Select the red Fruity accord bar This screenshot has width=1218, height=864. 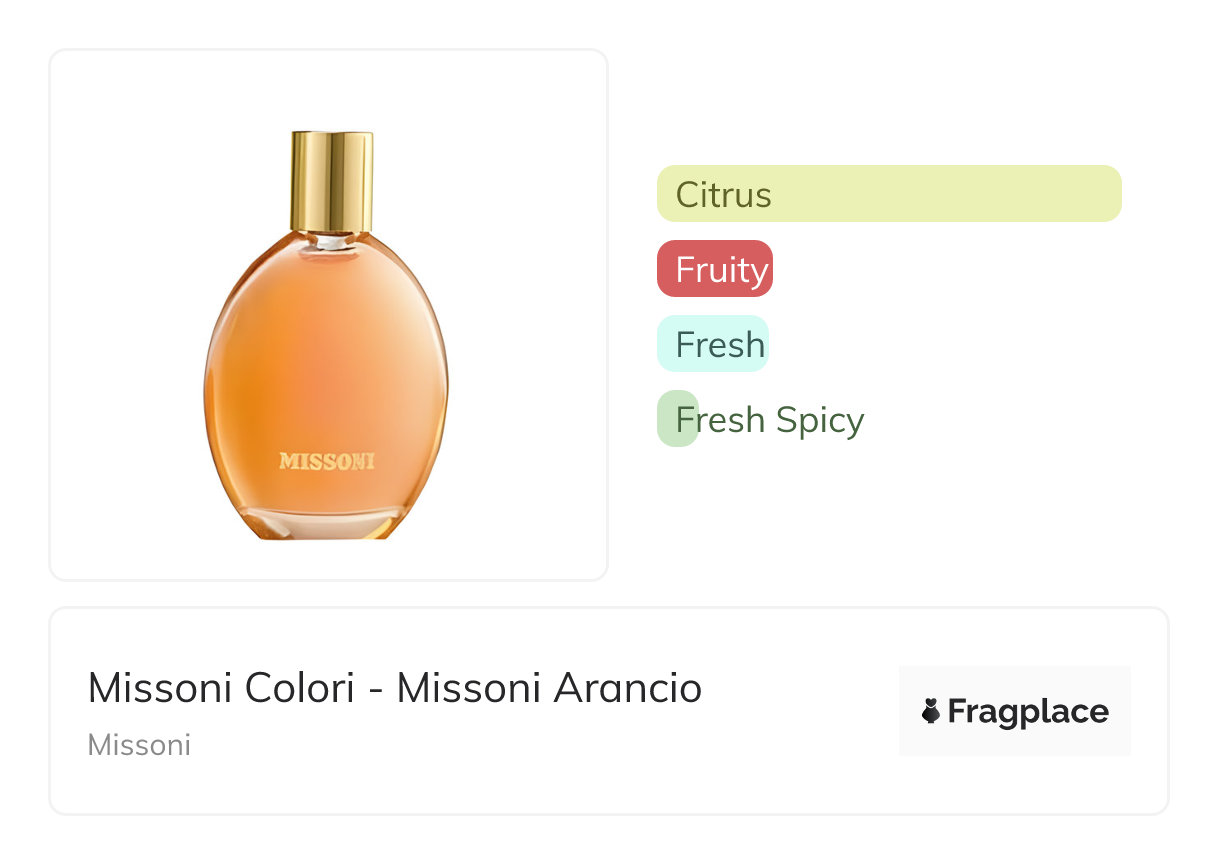tap(714, 269)
